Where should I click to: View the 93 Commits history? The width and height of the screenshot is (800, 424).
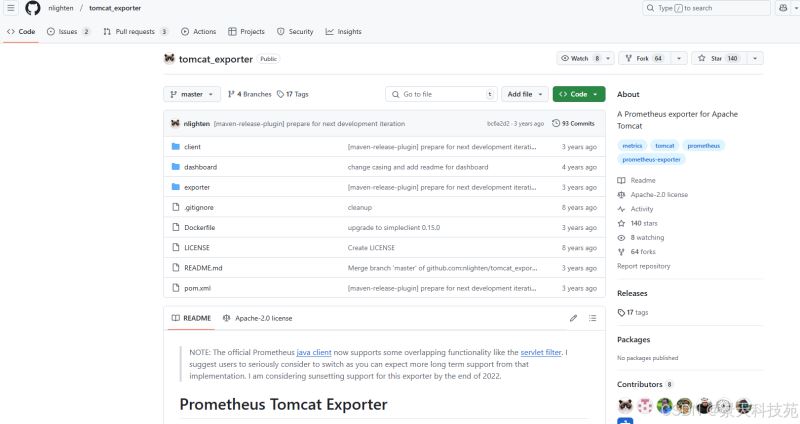point(577,123)
